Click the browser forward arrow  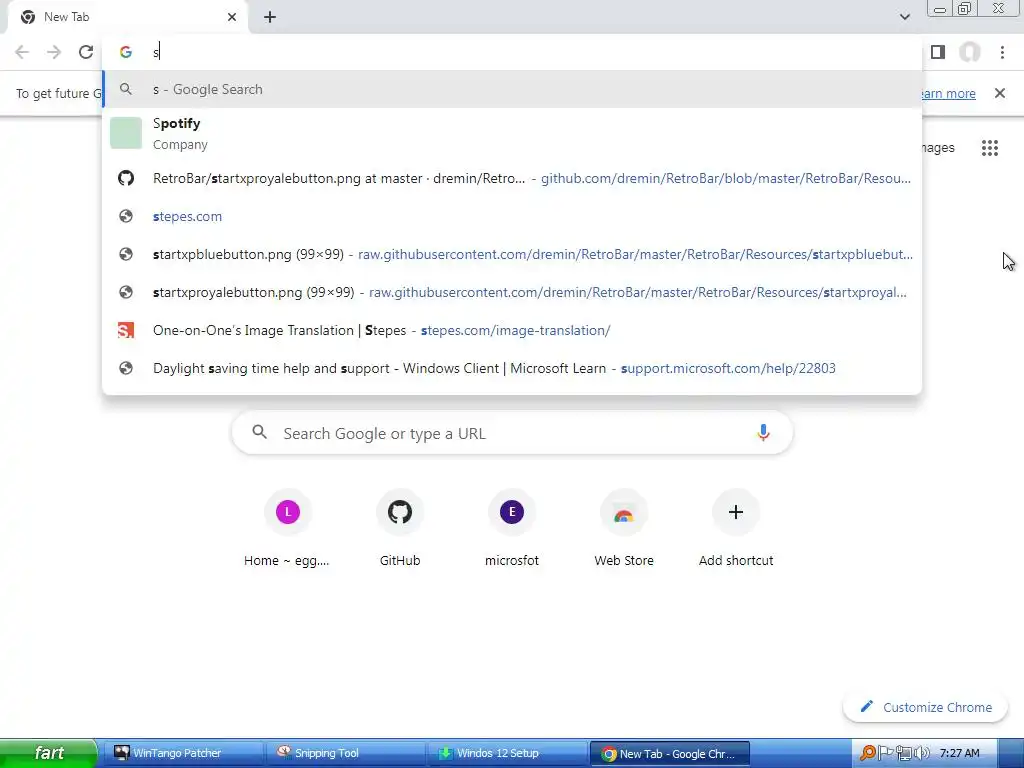[x=54, y=52]
